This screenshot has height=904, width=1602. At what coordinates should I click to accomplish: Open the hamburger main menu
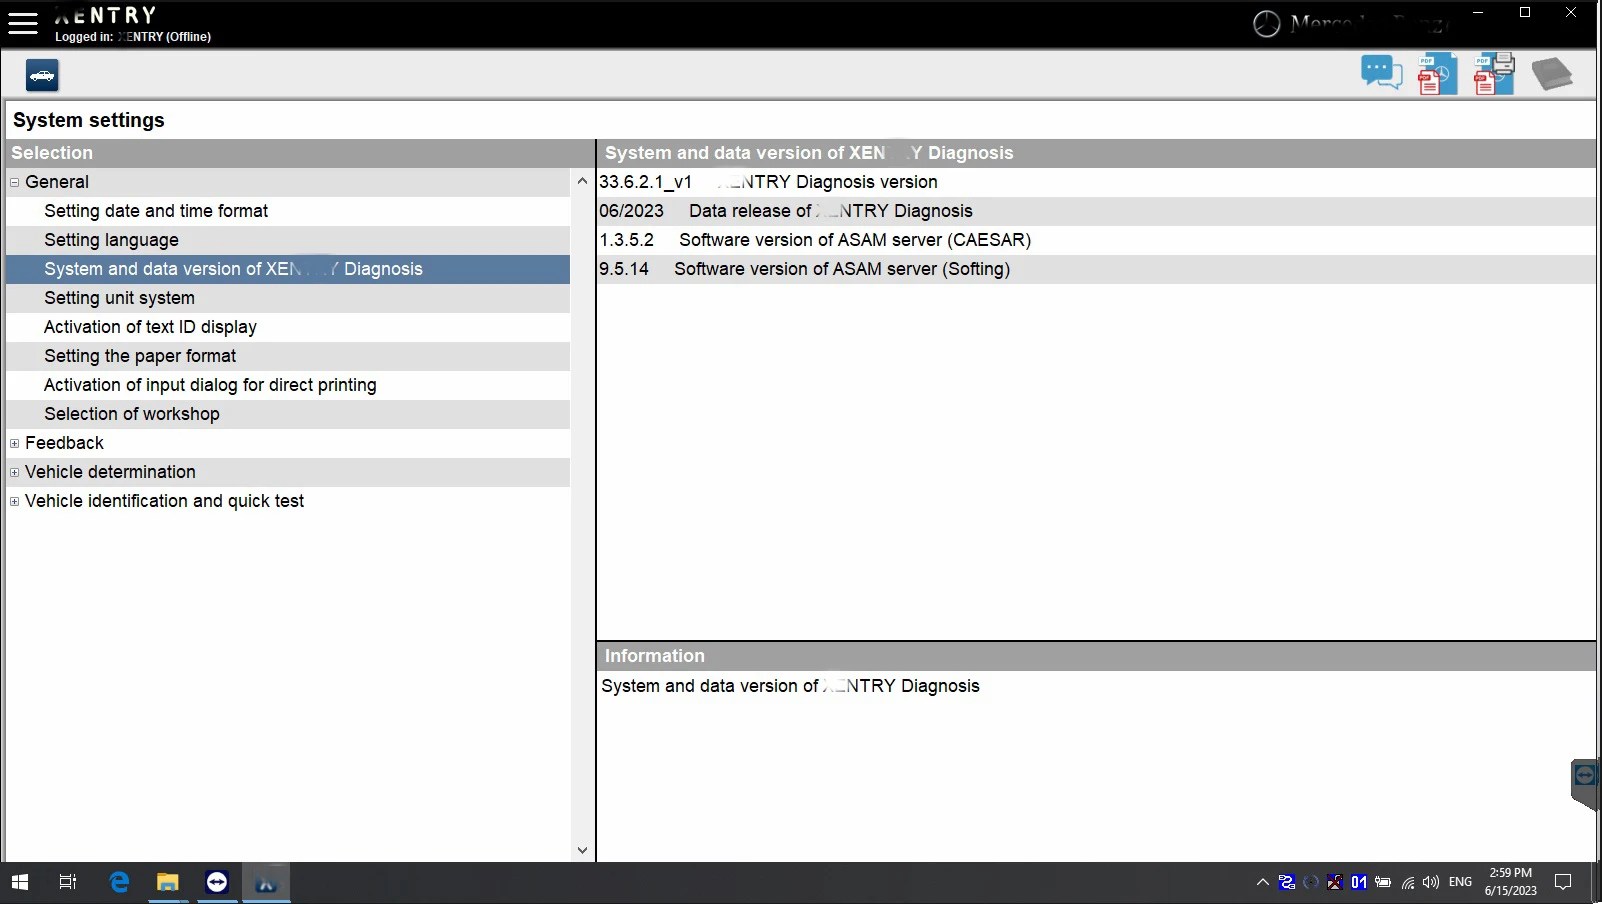(x=22, y=23)
